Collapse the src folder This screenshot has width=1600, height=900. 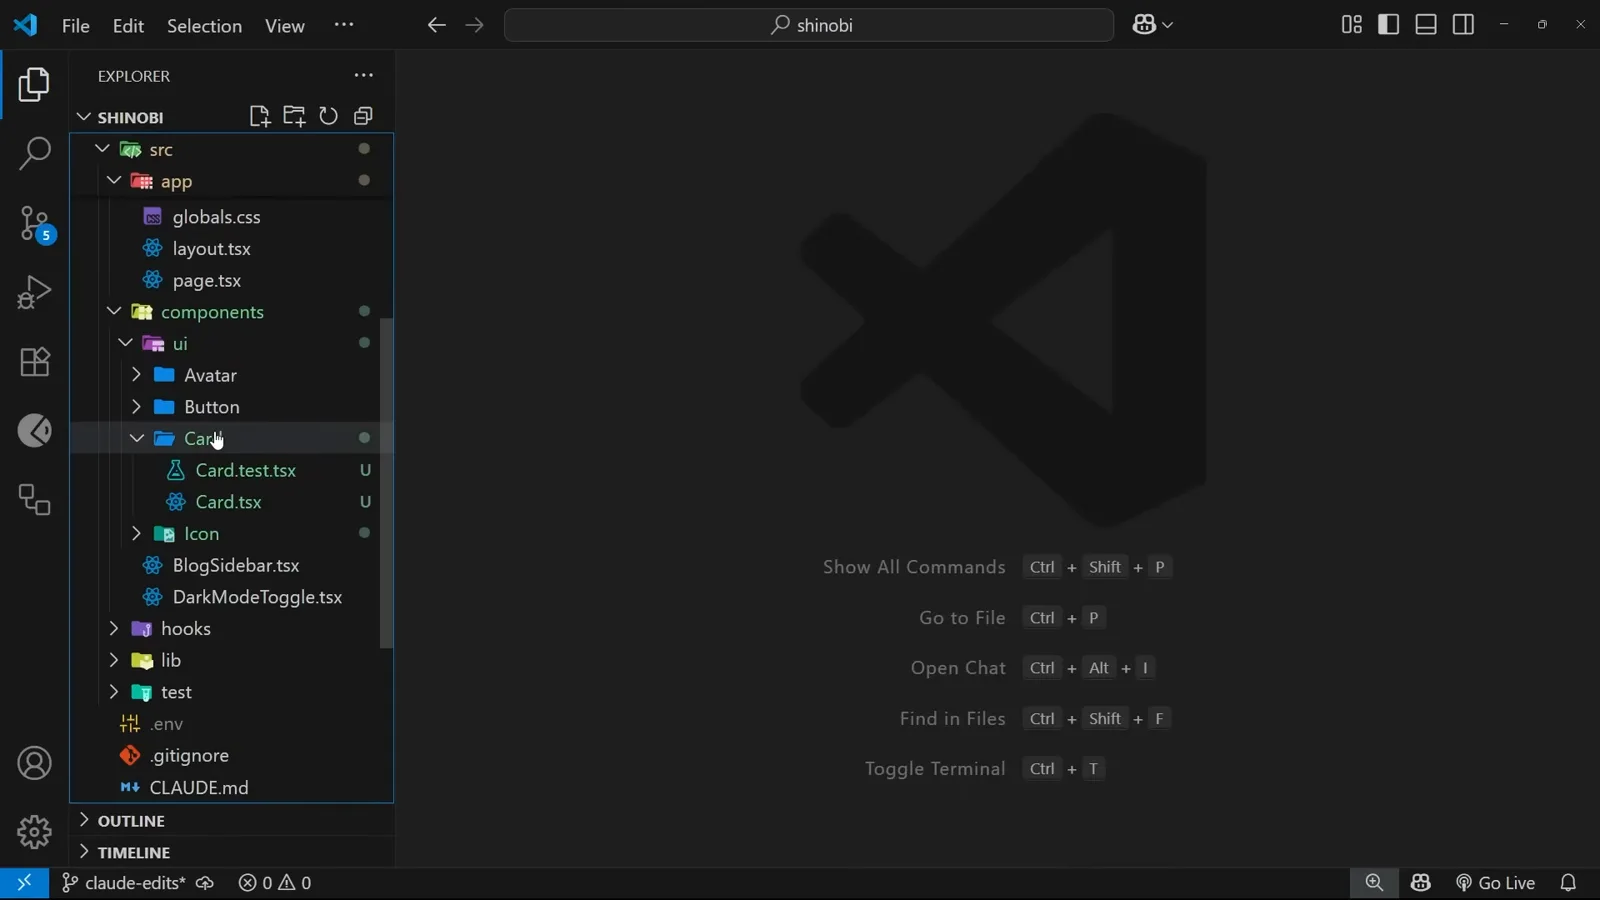point(102,149)
